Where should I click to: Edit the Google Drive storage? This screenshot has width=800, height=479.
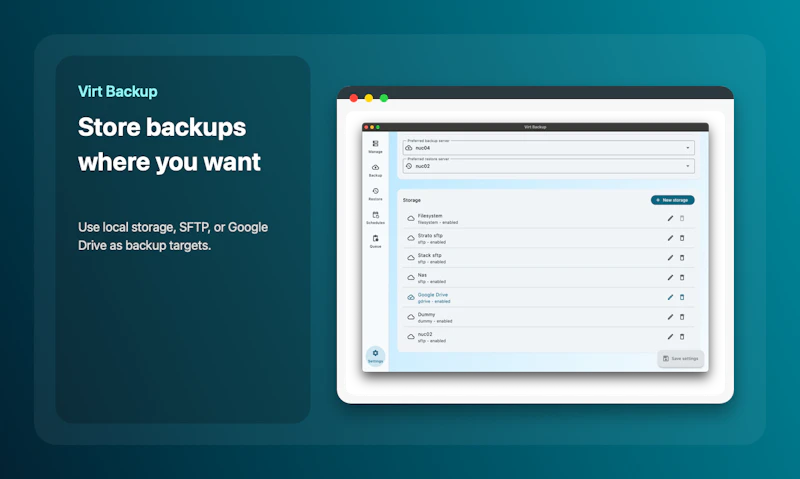pos(670,297)
